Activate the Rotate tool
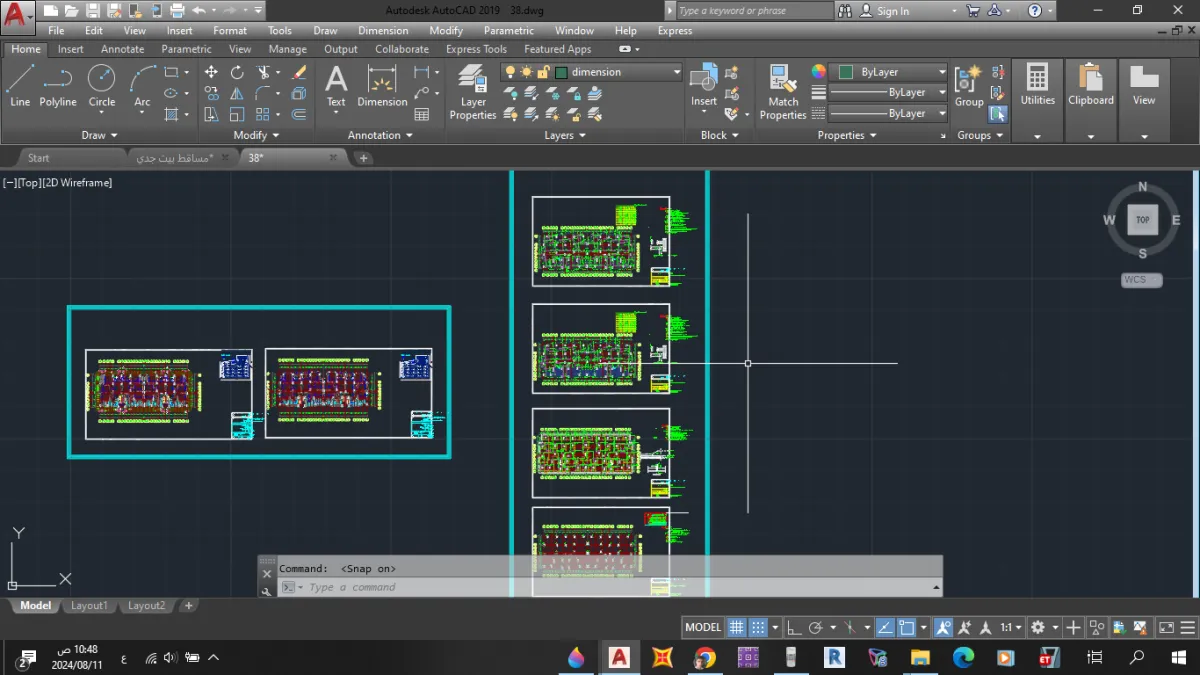 237,71
